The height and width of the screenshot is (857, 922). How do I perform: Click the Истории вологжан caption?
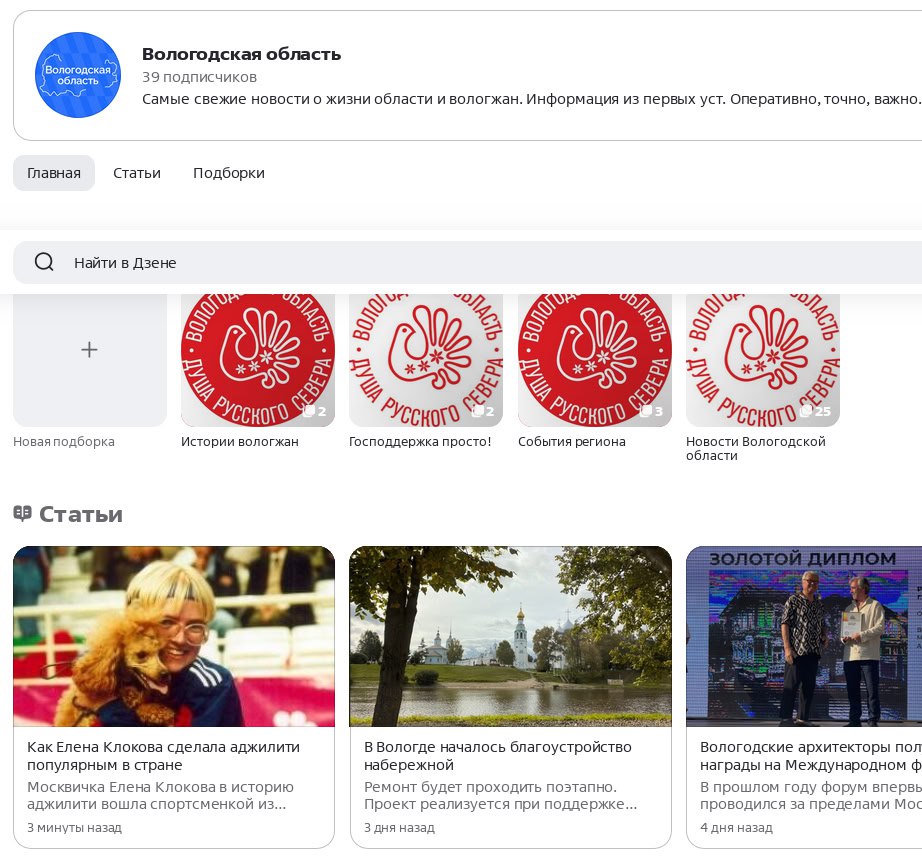pos(240,441)
